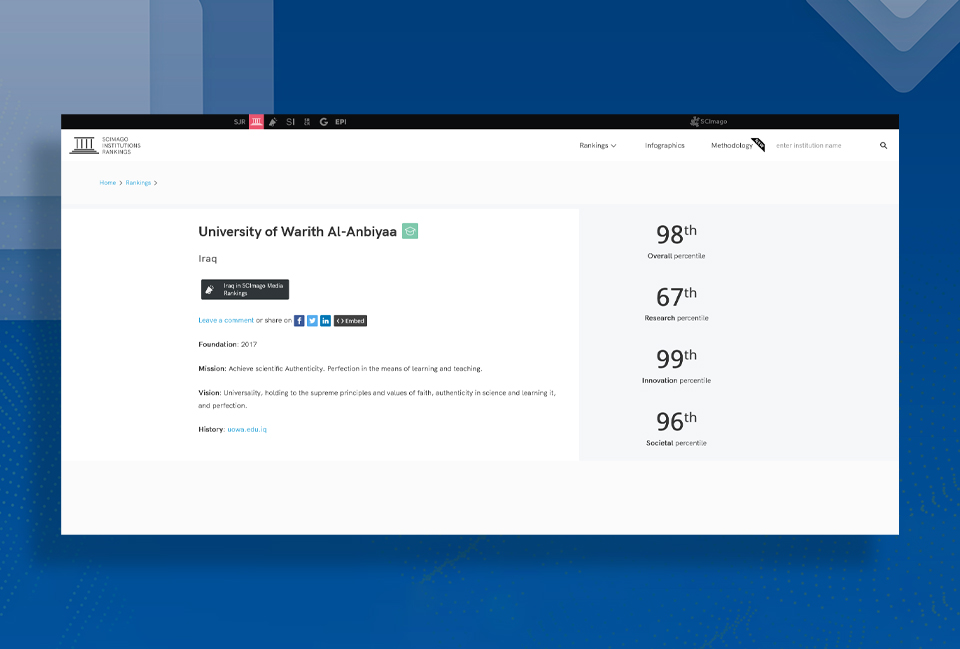Open the Scimago Institutions Rankings logo

point(105,145)
